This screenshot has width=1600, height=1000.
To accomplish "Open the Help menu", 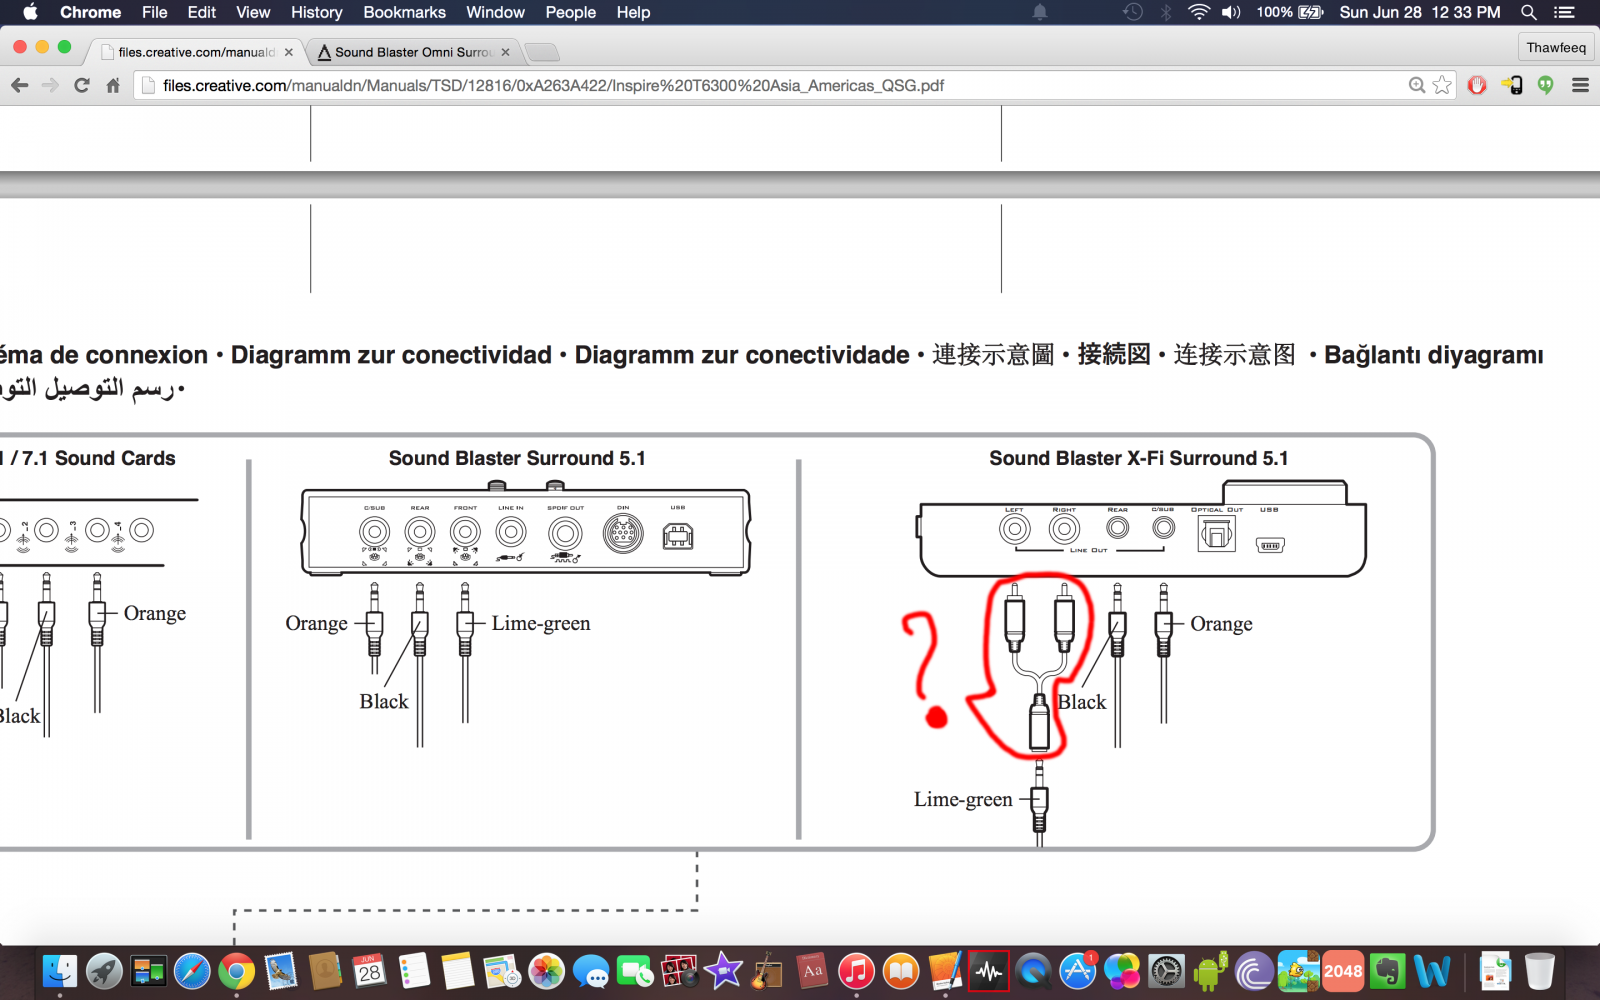I will click(633, 12).
